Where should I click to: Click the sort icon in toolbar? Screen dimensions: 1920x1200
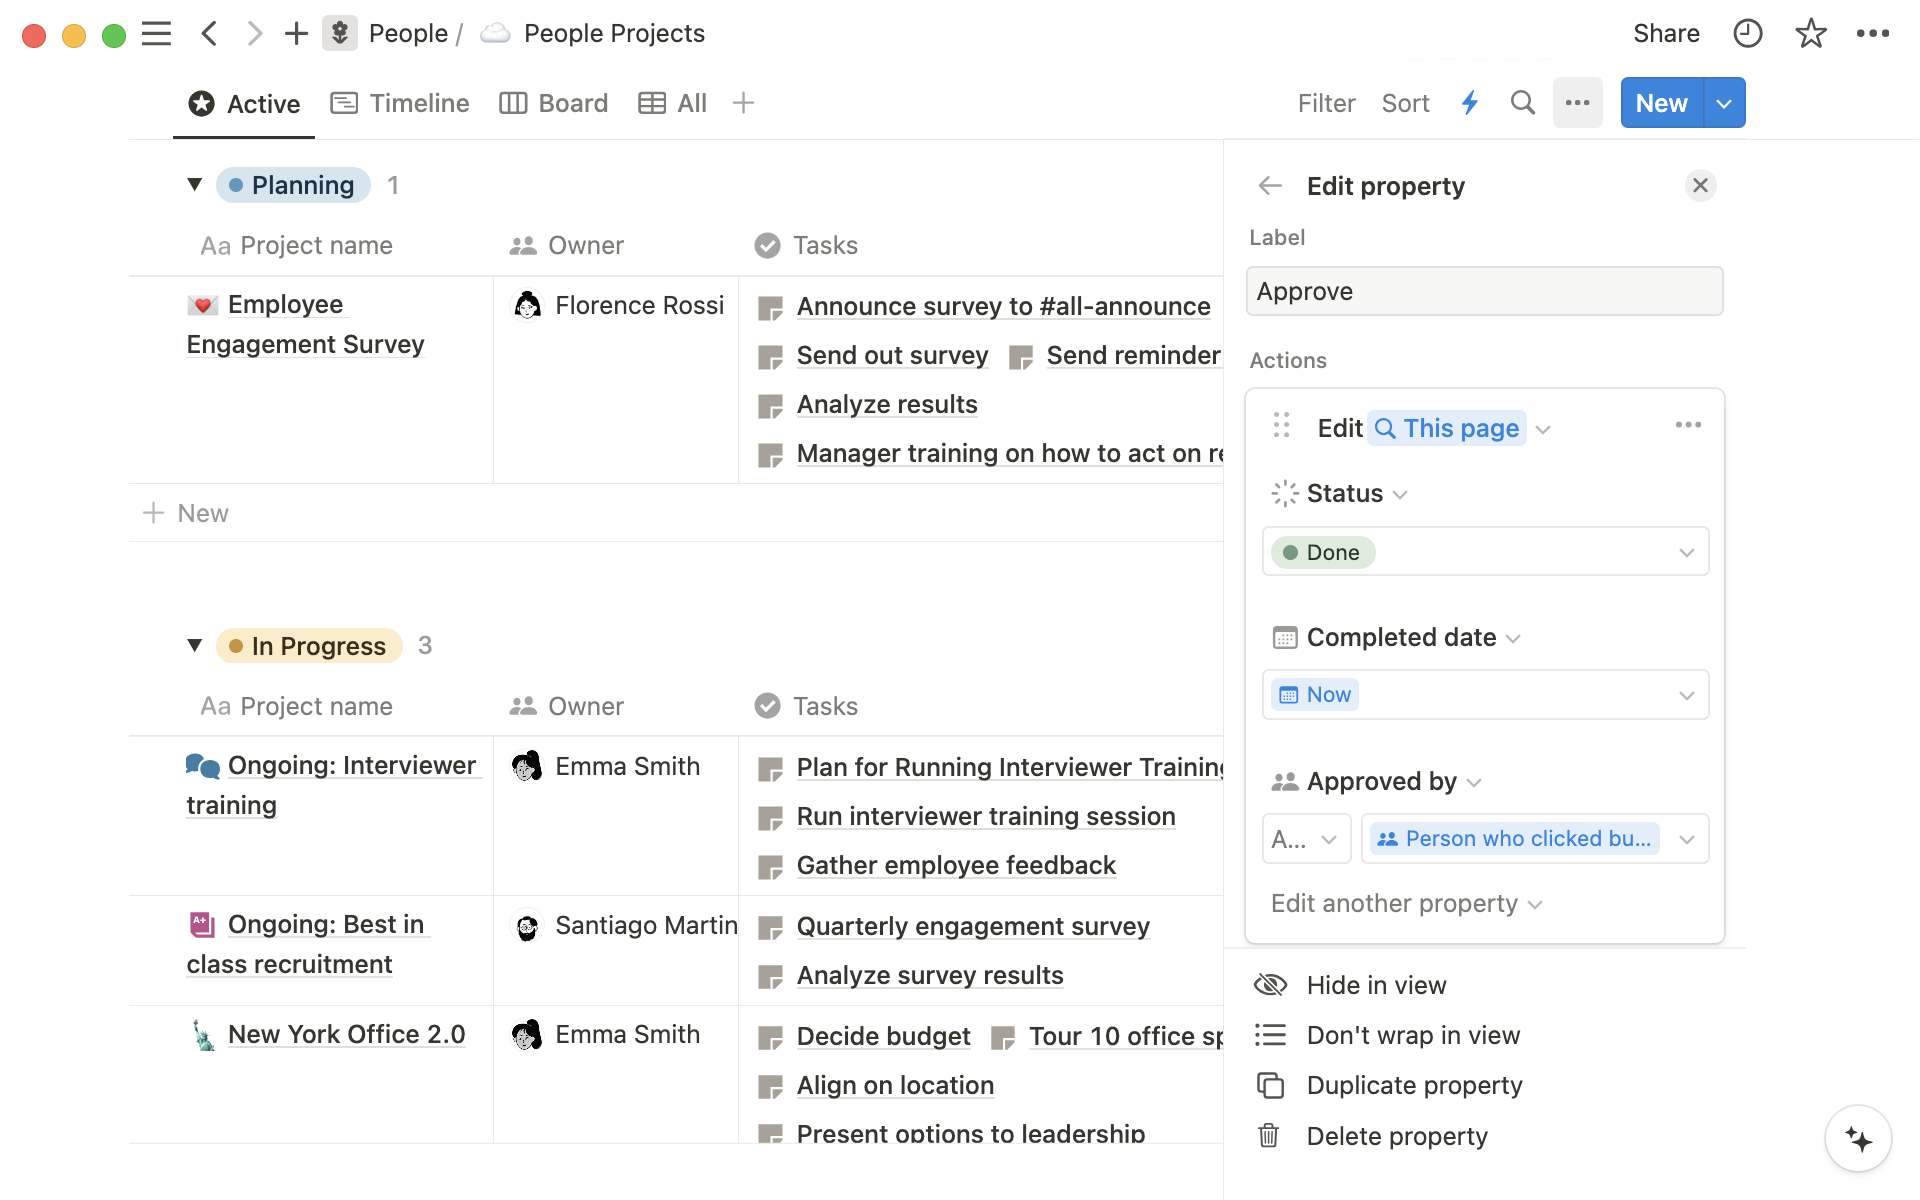[x=1404, y=104]
